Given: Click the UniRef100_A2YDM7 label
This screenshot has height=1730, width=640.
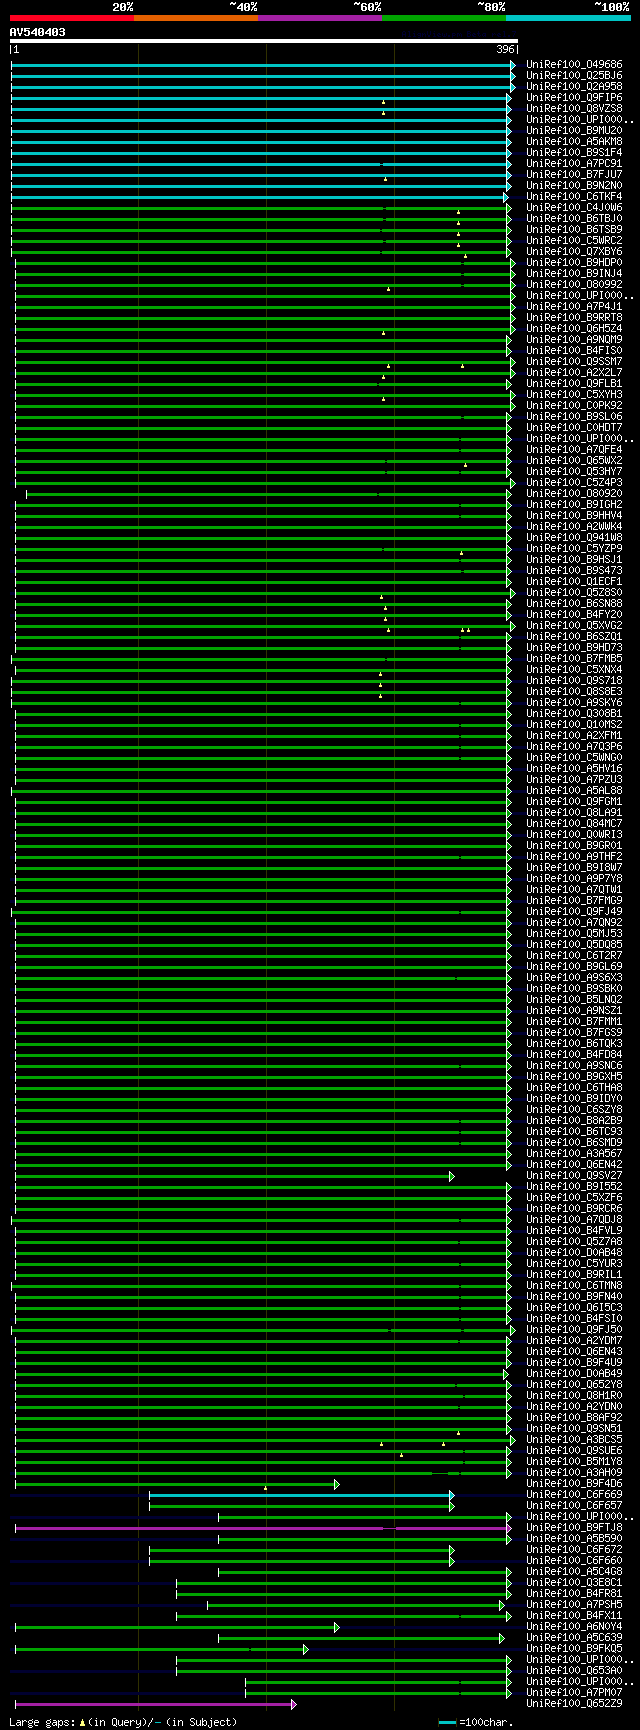Looking at the screenshot, I should [x=574, y=1341].
